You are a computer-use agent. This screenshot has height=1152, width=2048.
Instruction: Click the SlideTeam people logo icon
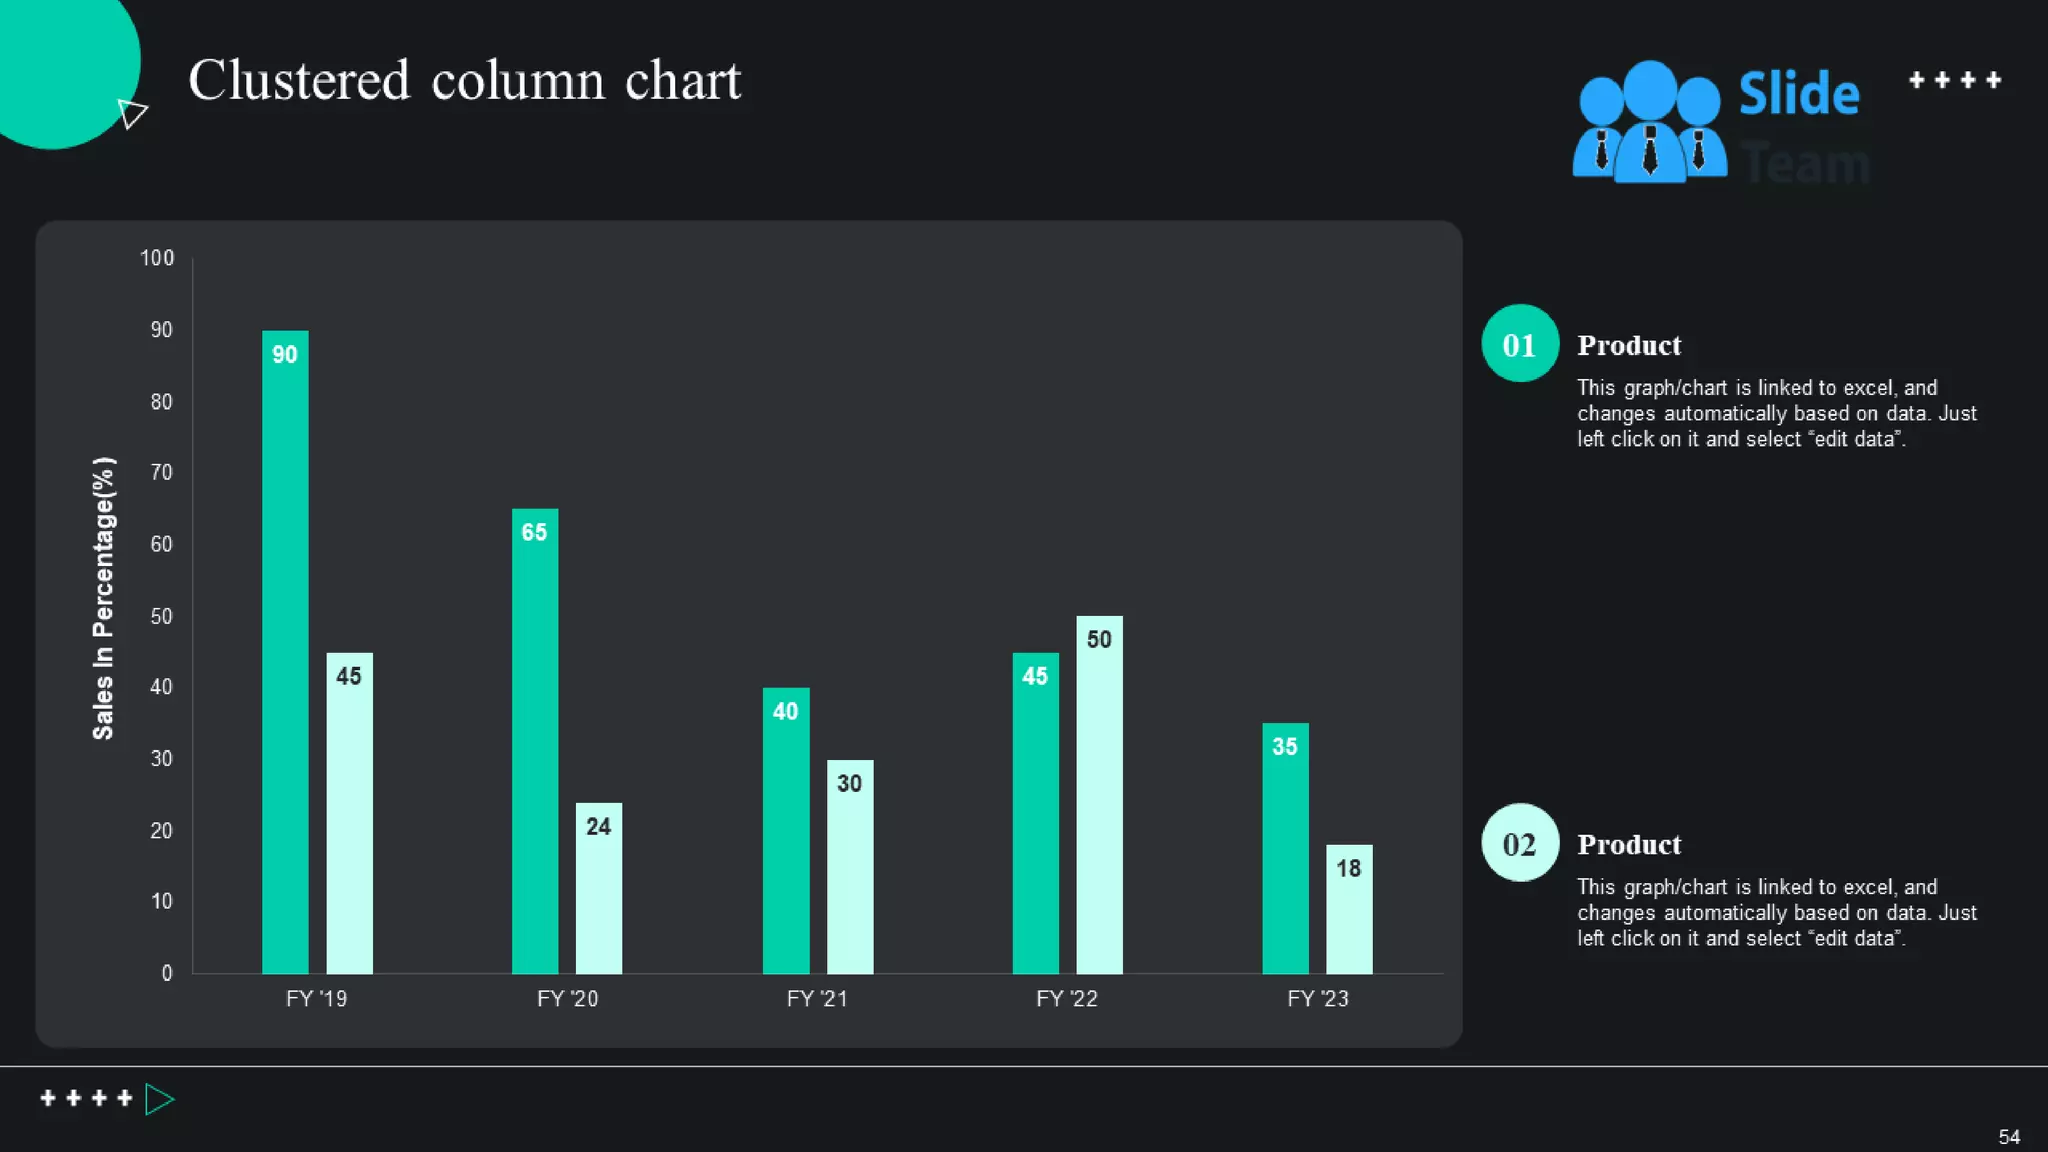point(1649,123)
